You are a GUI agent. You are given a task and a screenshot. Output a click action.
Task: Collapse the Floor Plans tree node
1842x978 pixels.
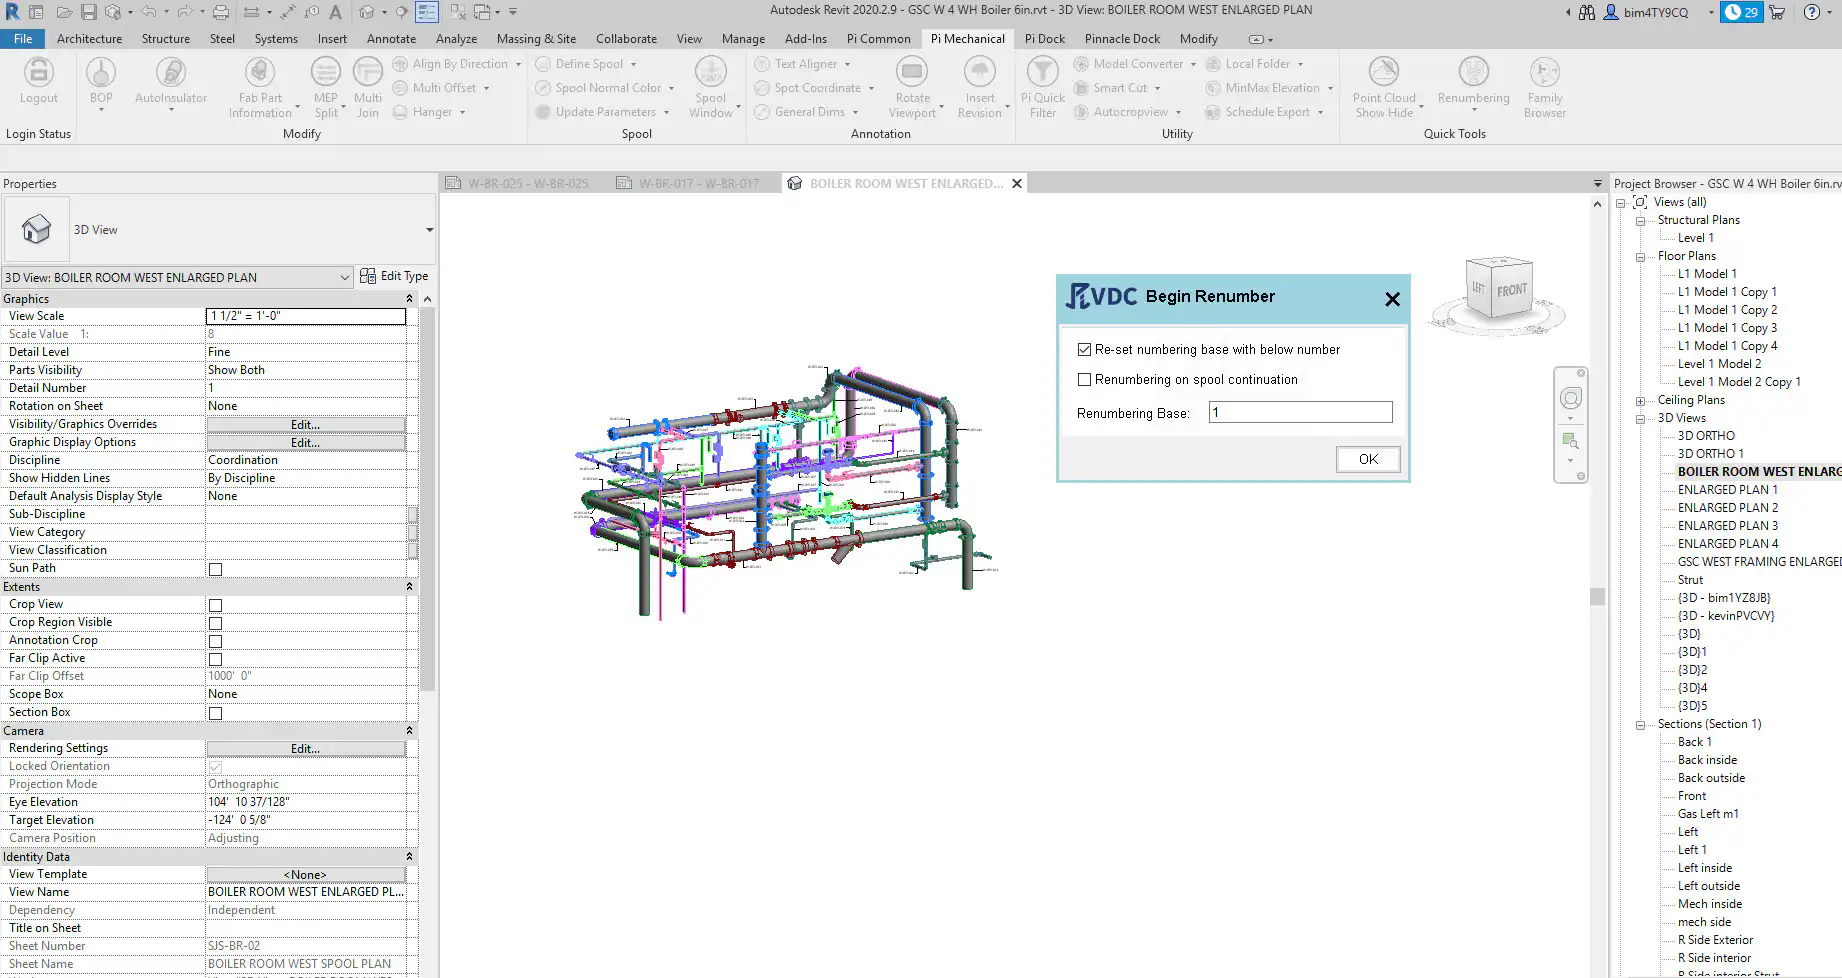point(1640,257)
